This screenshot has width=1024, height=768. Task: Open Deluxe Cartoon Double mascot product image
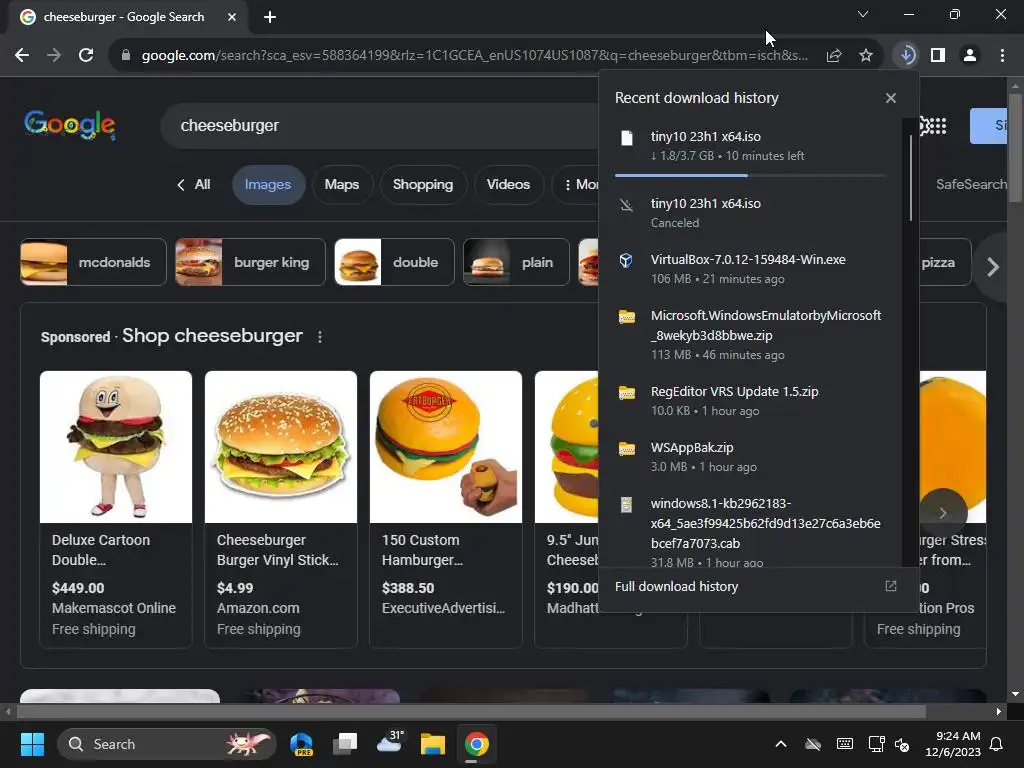click(x=116, y=447)
